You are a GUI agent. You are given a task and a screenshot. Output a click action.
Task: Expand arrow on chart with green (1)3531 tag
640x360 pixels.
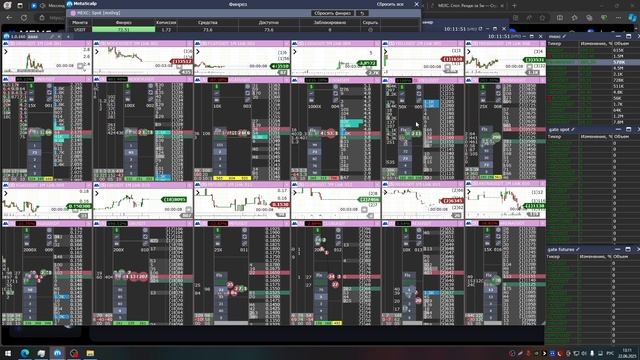coord(469,51)
